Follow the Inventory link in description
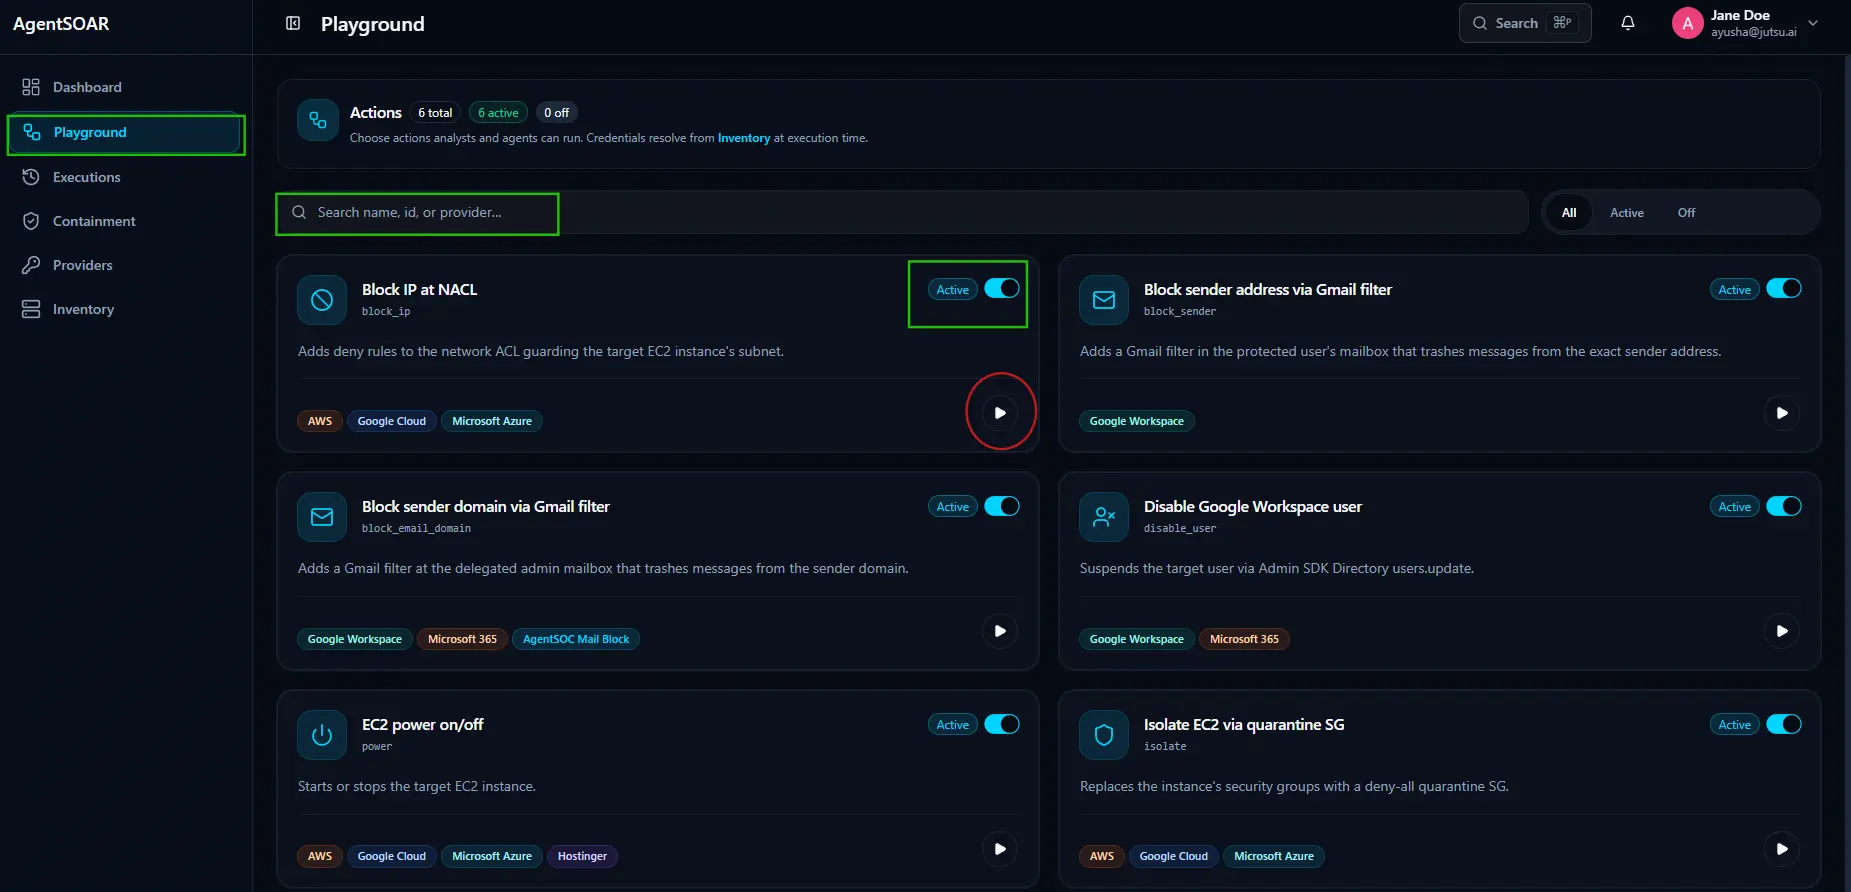This screenshot has width=1851, height=892. click(744, 138)
